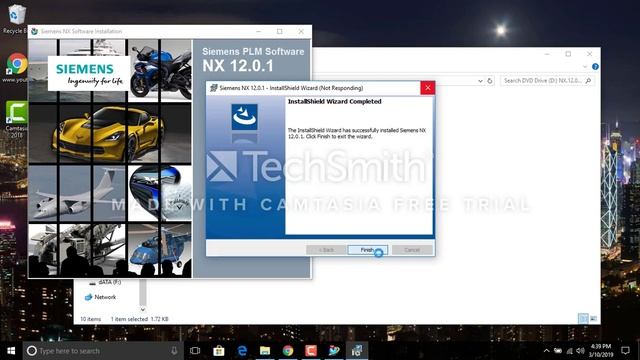This screenshot has height=360, width=640.
Task: Switch Explorer to details view in the status bar
Action: coord(583,318)
